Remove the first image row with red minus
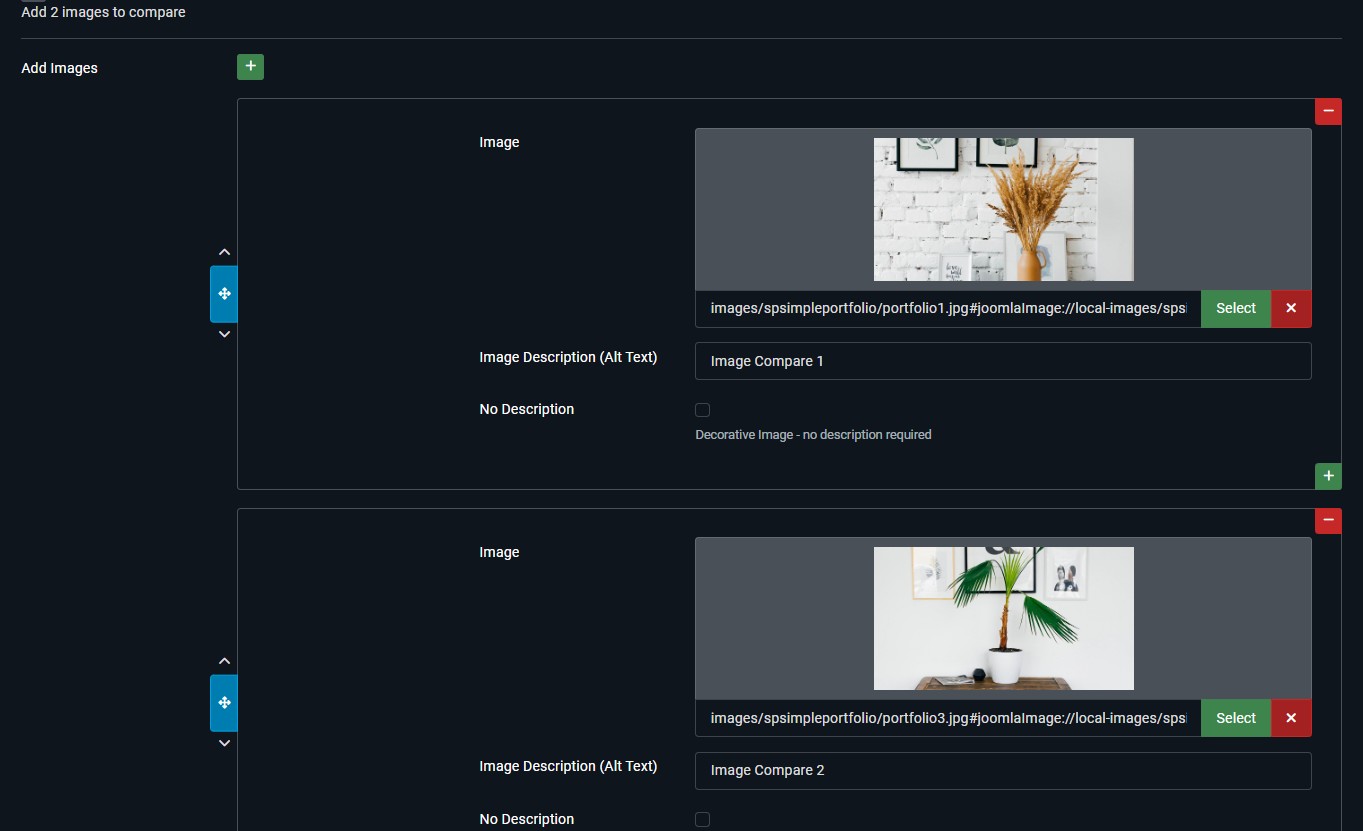This screenshot has width=1363, height=831. click(1328, 111)
